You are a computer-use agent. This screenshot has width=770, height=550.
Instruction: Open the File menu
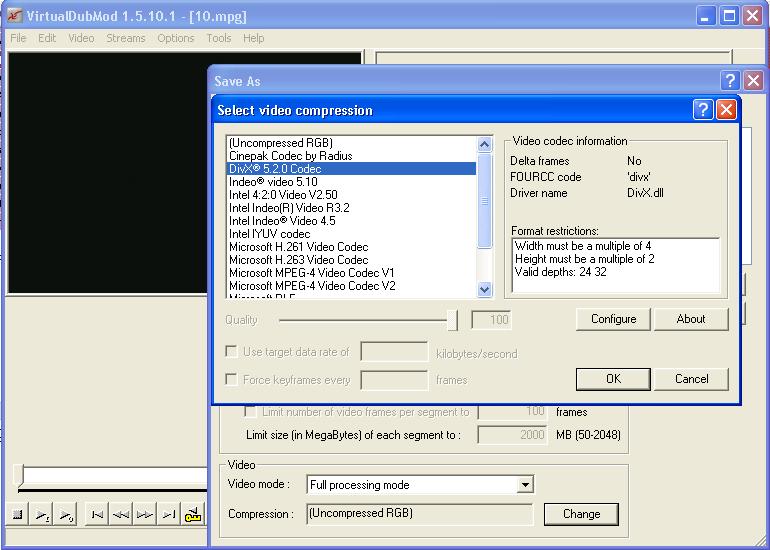[x=18, y=38]
